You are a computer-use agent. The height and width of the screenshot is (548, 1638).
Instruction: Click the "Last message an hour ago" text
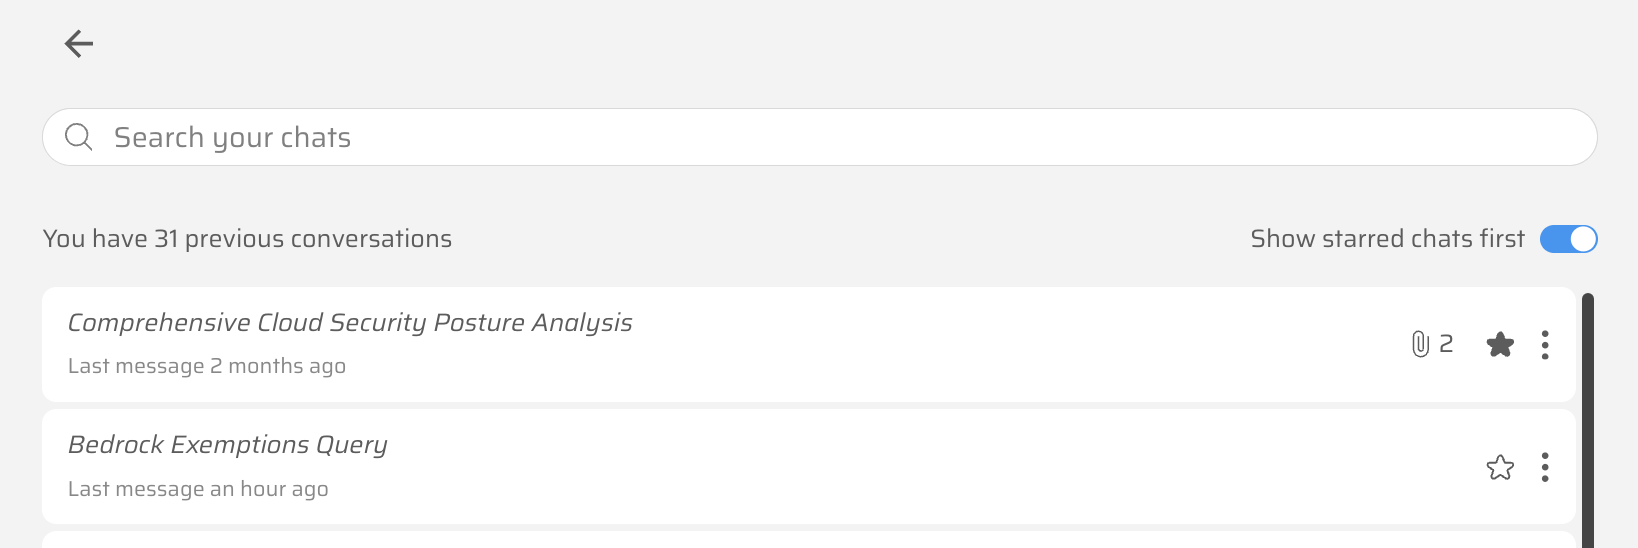pyautogui.click(x=198, y=489)
